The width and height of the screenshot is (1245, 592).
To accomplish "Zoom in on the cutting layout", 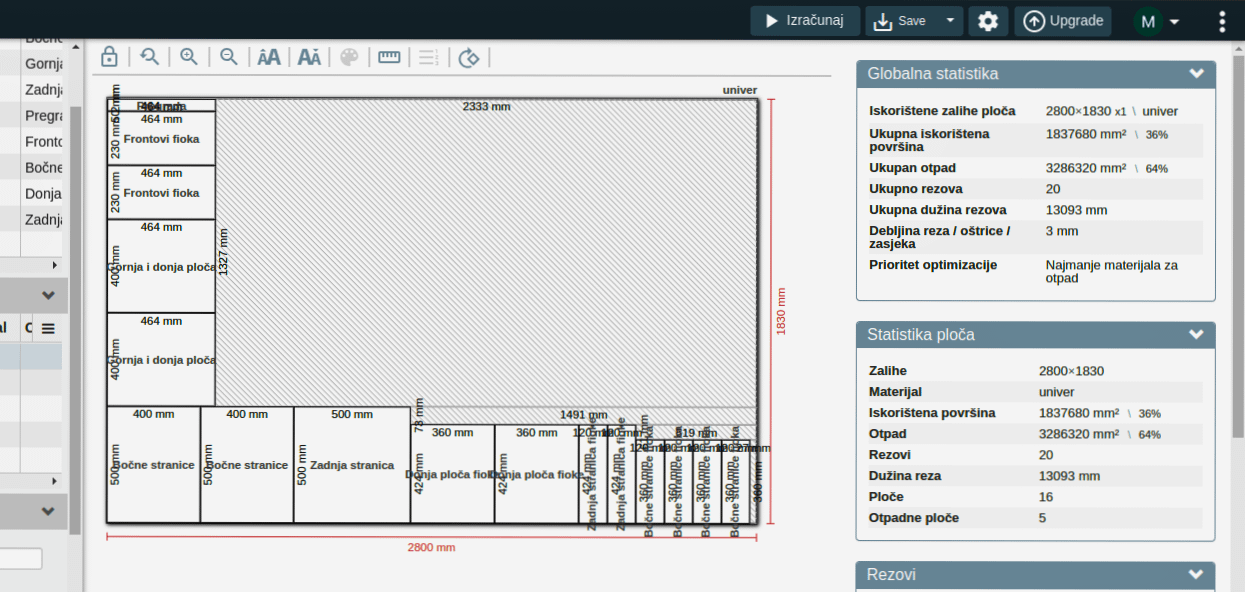I will (x=189, y=57).
